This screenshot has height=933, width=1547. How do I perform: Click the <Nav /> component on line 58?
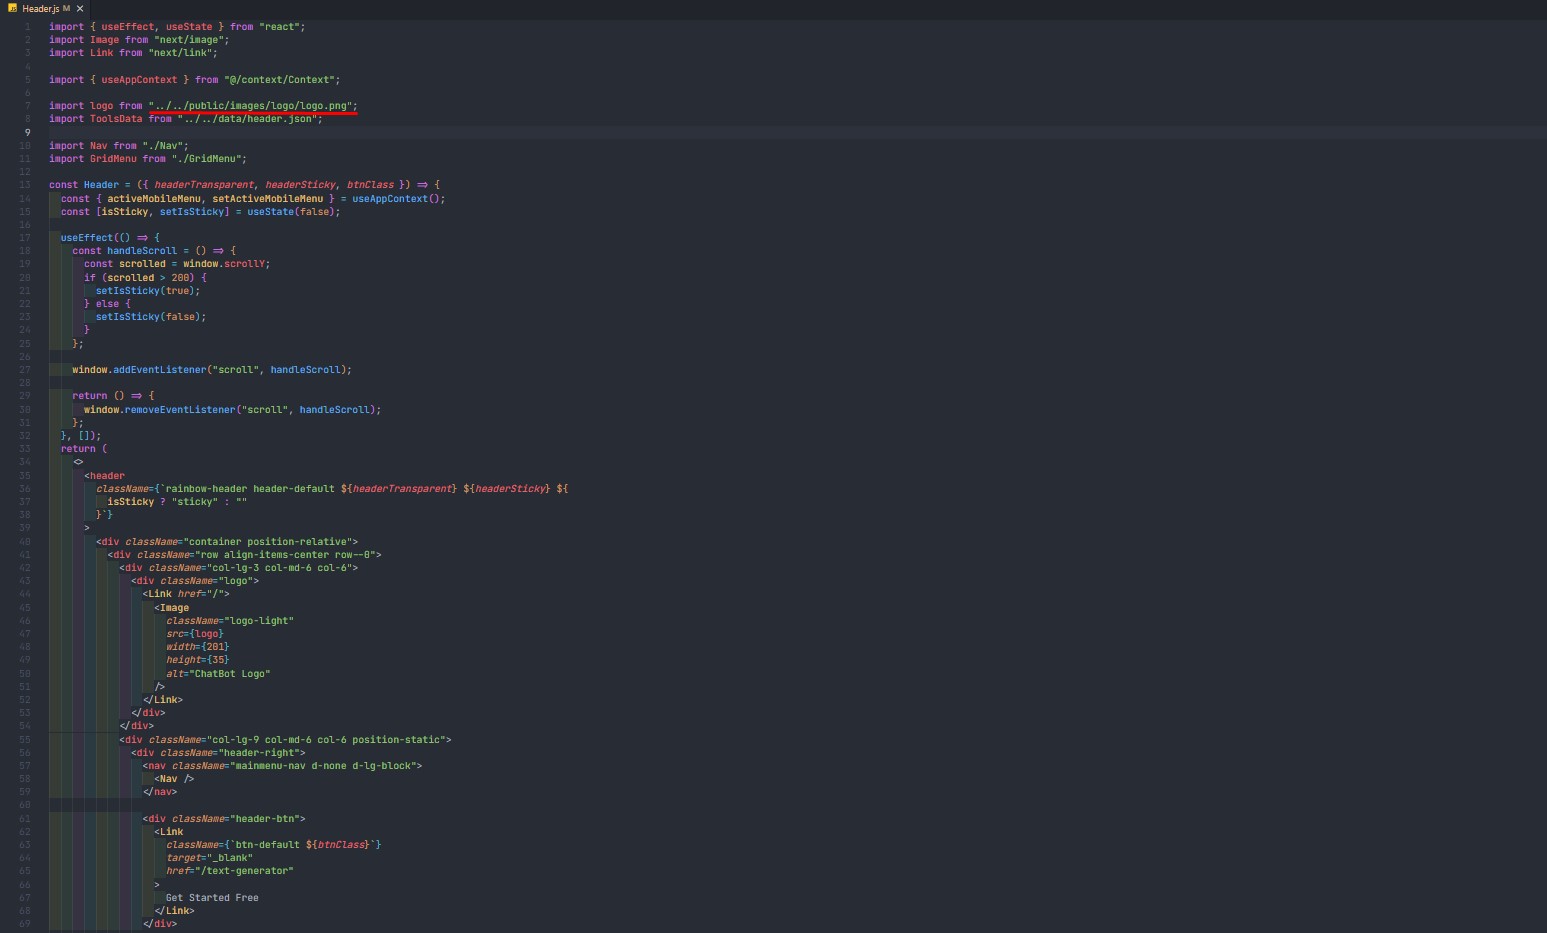point(174,779)
